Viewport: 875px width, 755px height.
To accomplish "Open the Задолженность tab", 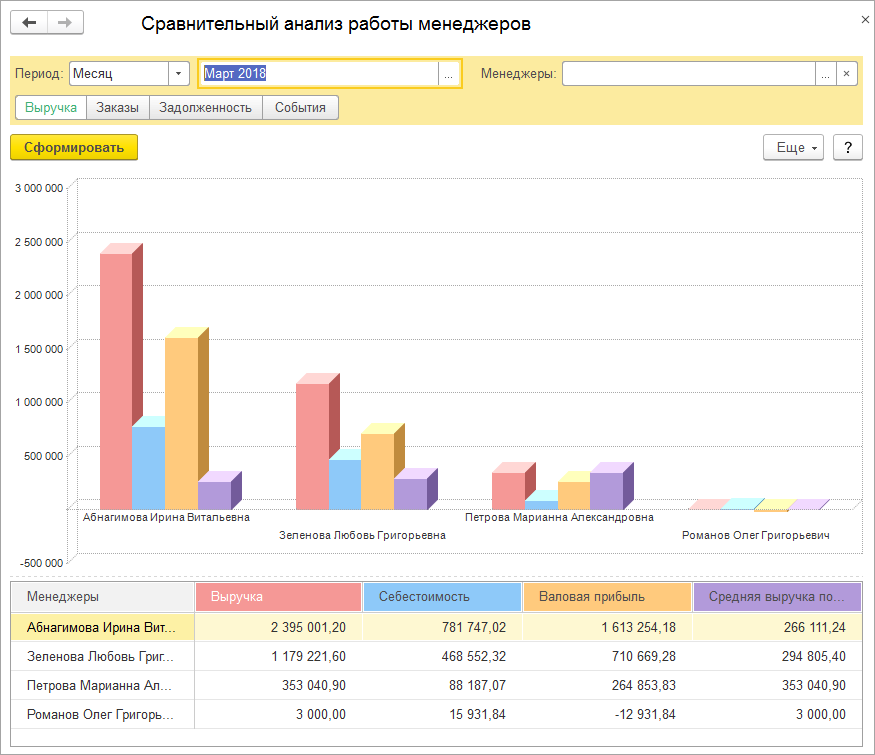I will point(205,107).
